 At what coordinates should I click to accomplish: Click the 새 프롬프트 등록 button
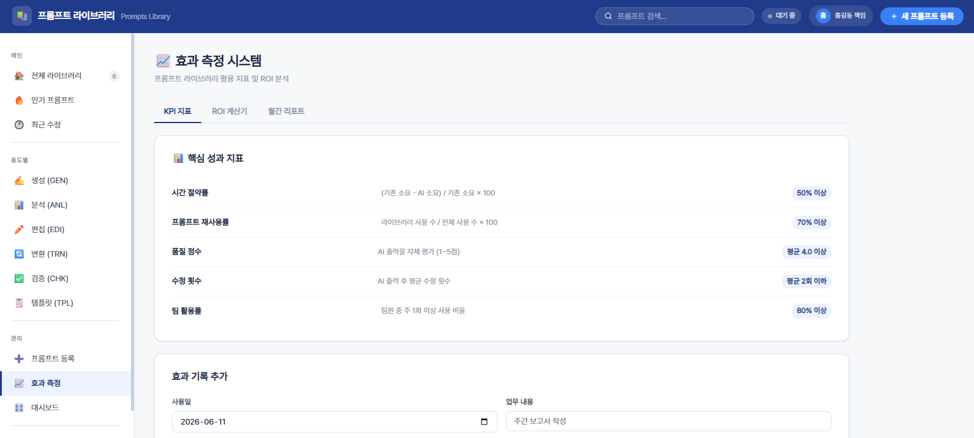[x=921, y=16]
